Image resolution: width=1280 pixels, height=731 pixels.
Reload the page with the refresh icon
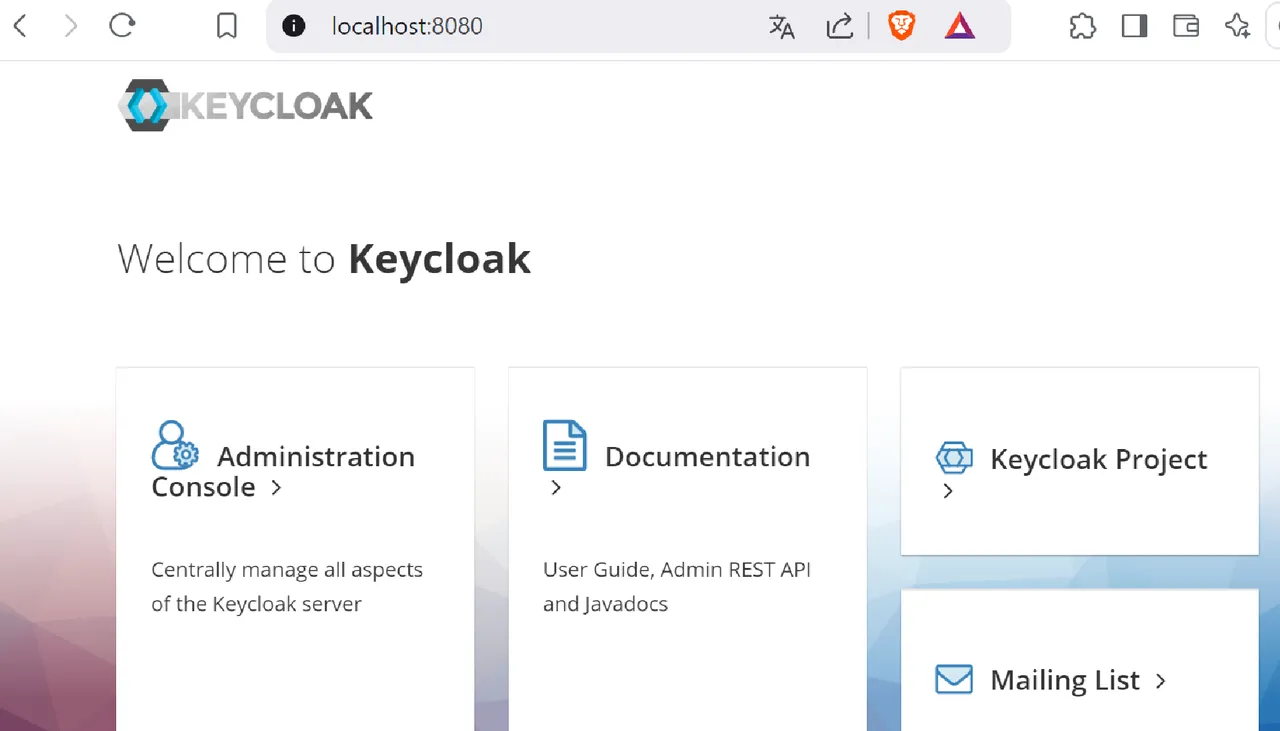(x=122, y=26)
